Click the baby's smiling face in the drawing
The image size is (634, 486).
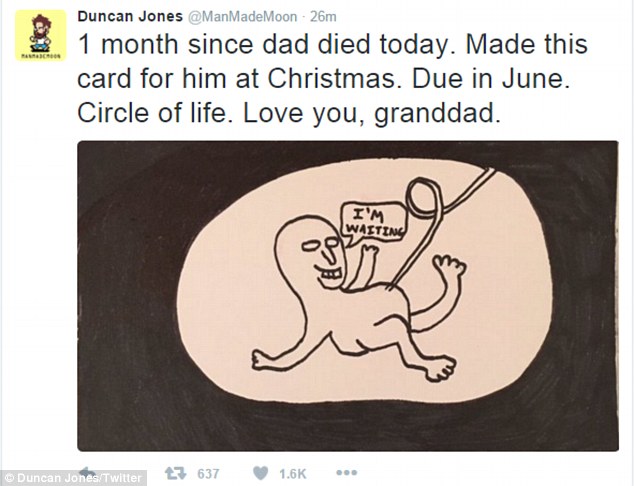[323, 256]
